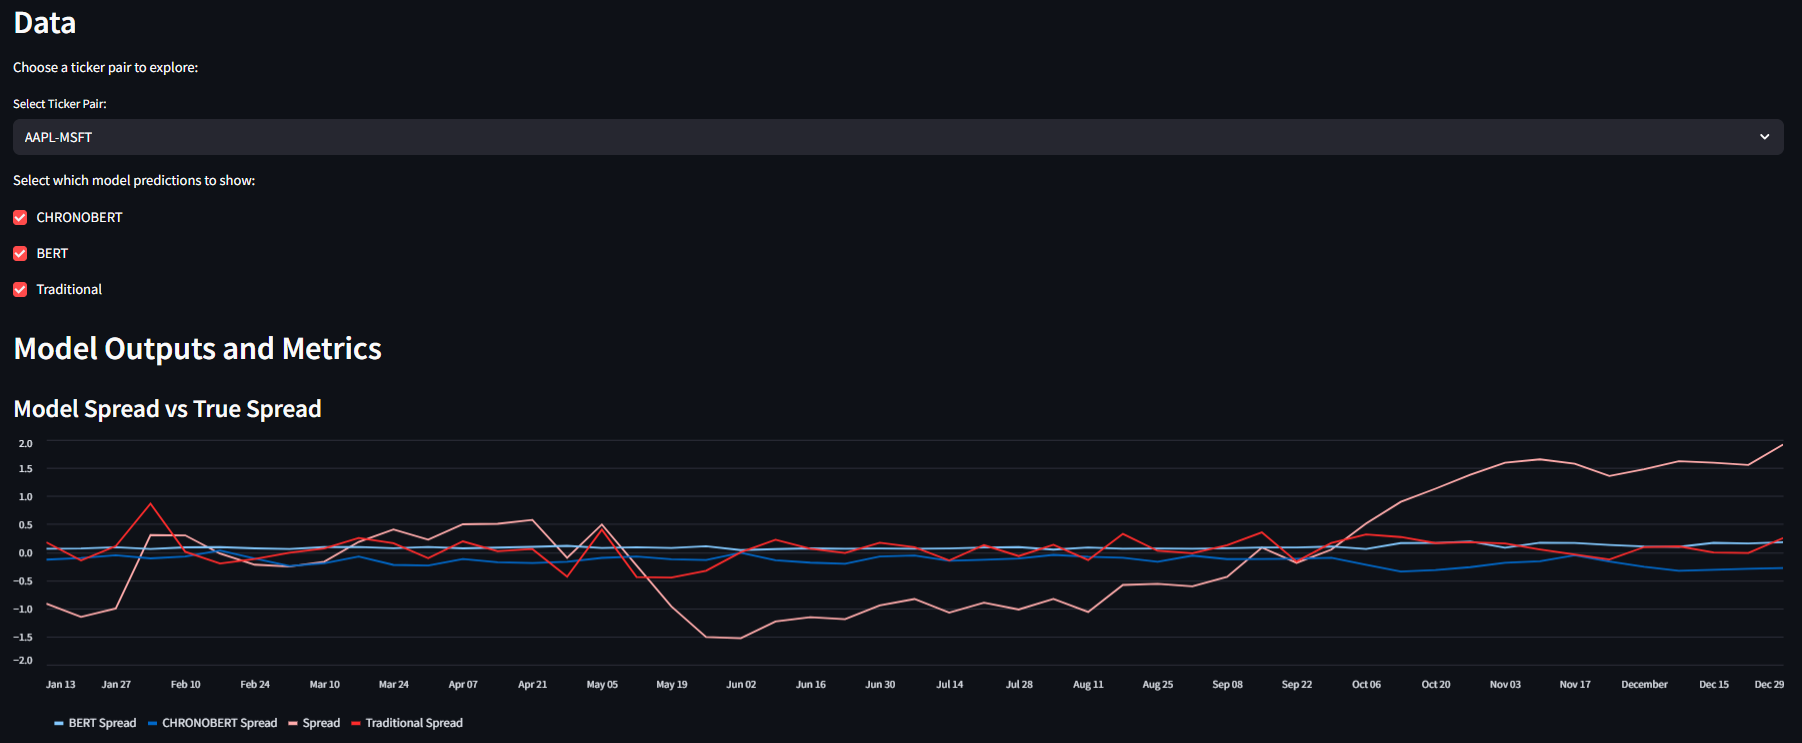Uncheck the CHRONOBERT checkbox

pos(20,217)
